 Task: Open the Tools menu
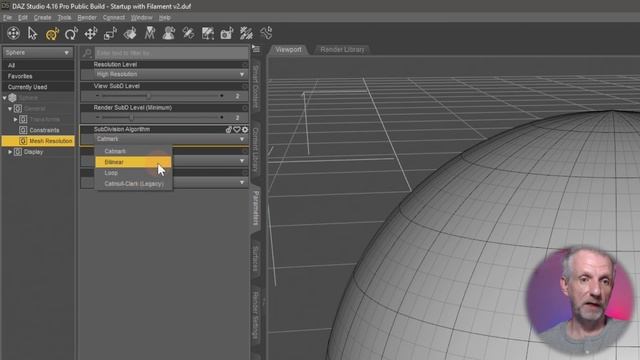pos(64,18)
